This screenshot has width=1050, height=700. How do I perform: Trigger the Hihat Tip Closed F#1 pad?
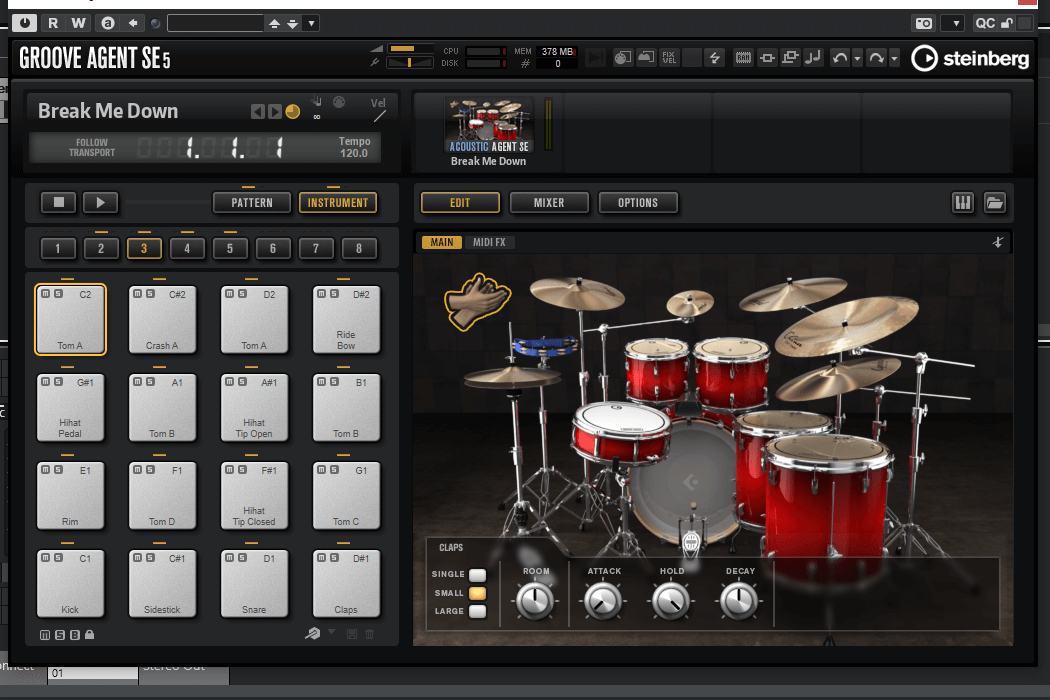coord(254,496)
